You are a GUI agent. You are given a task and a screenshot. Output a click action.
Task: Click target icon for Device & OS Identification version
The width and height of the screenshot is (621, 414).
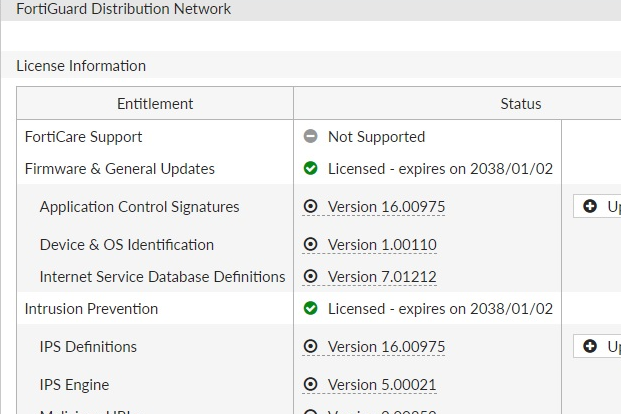pos(310,244)
